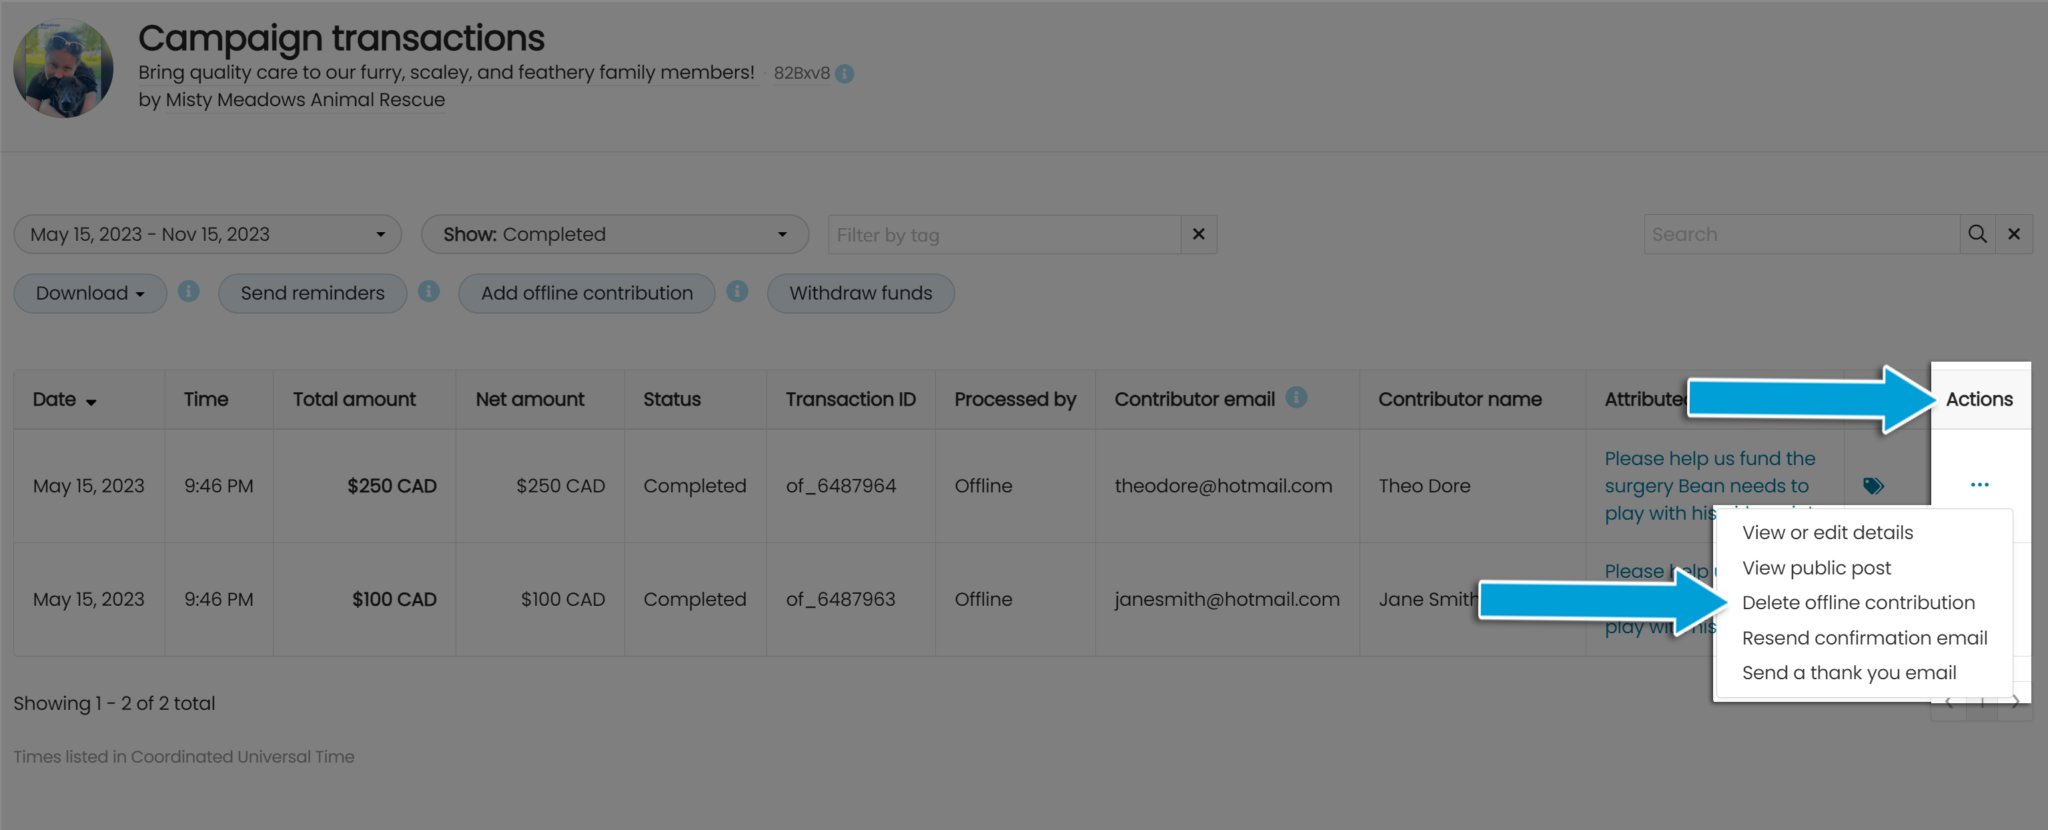Click the info icon beside campaign code 82Bxv8

[x=845, y=72]
